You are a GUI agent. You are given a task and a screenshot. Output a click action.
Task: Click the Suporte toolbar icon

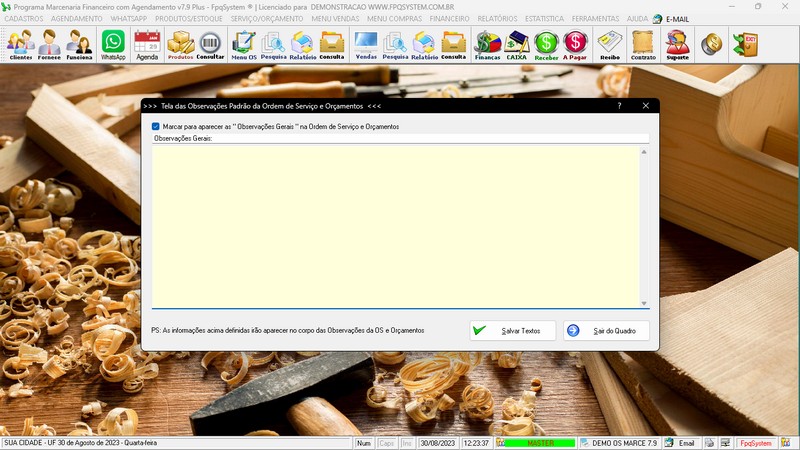(x=677, y=45)
